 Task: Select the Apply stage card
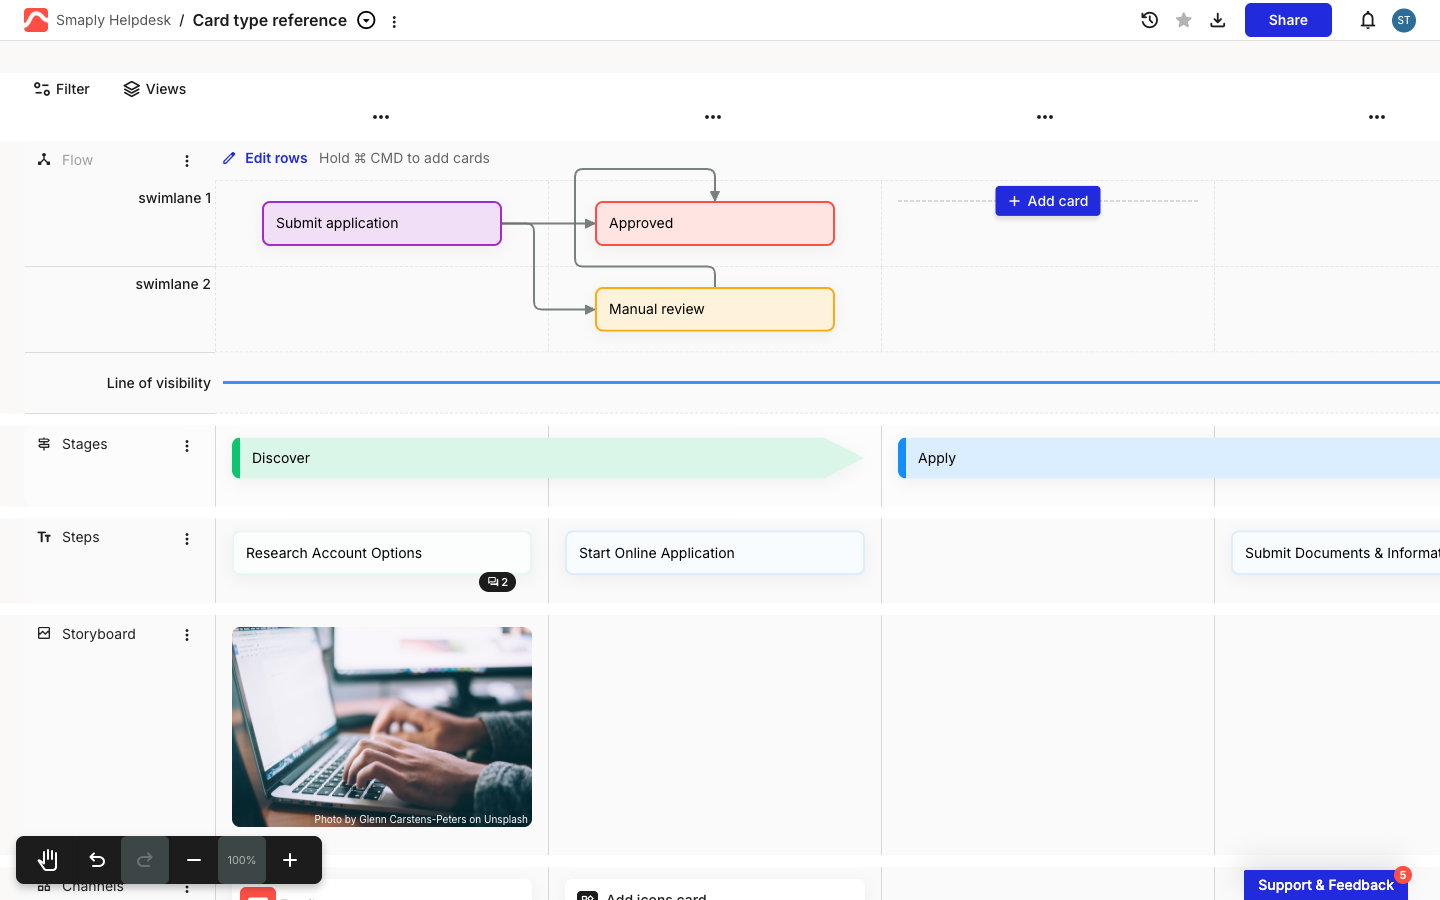tap(1169, 458)
